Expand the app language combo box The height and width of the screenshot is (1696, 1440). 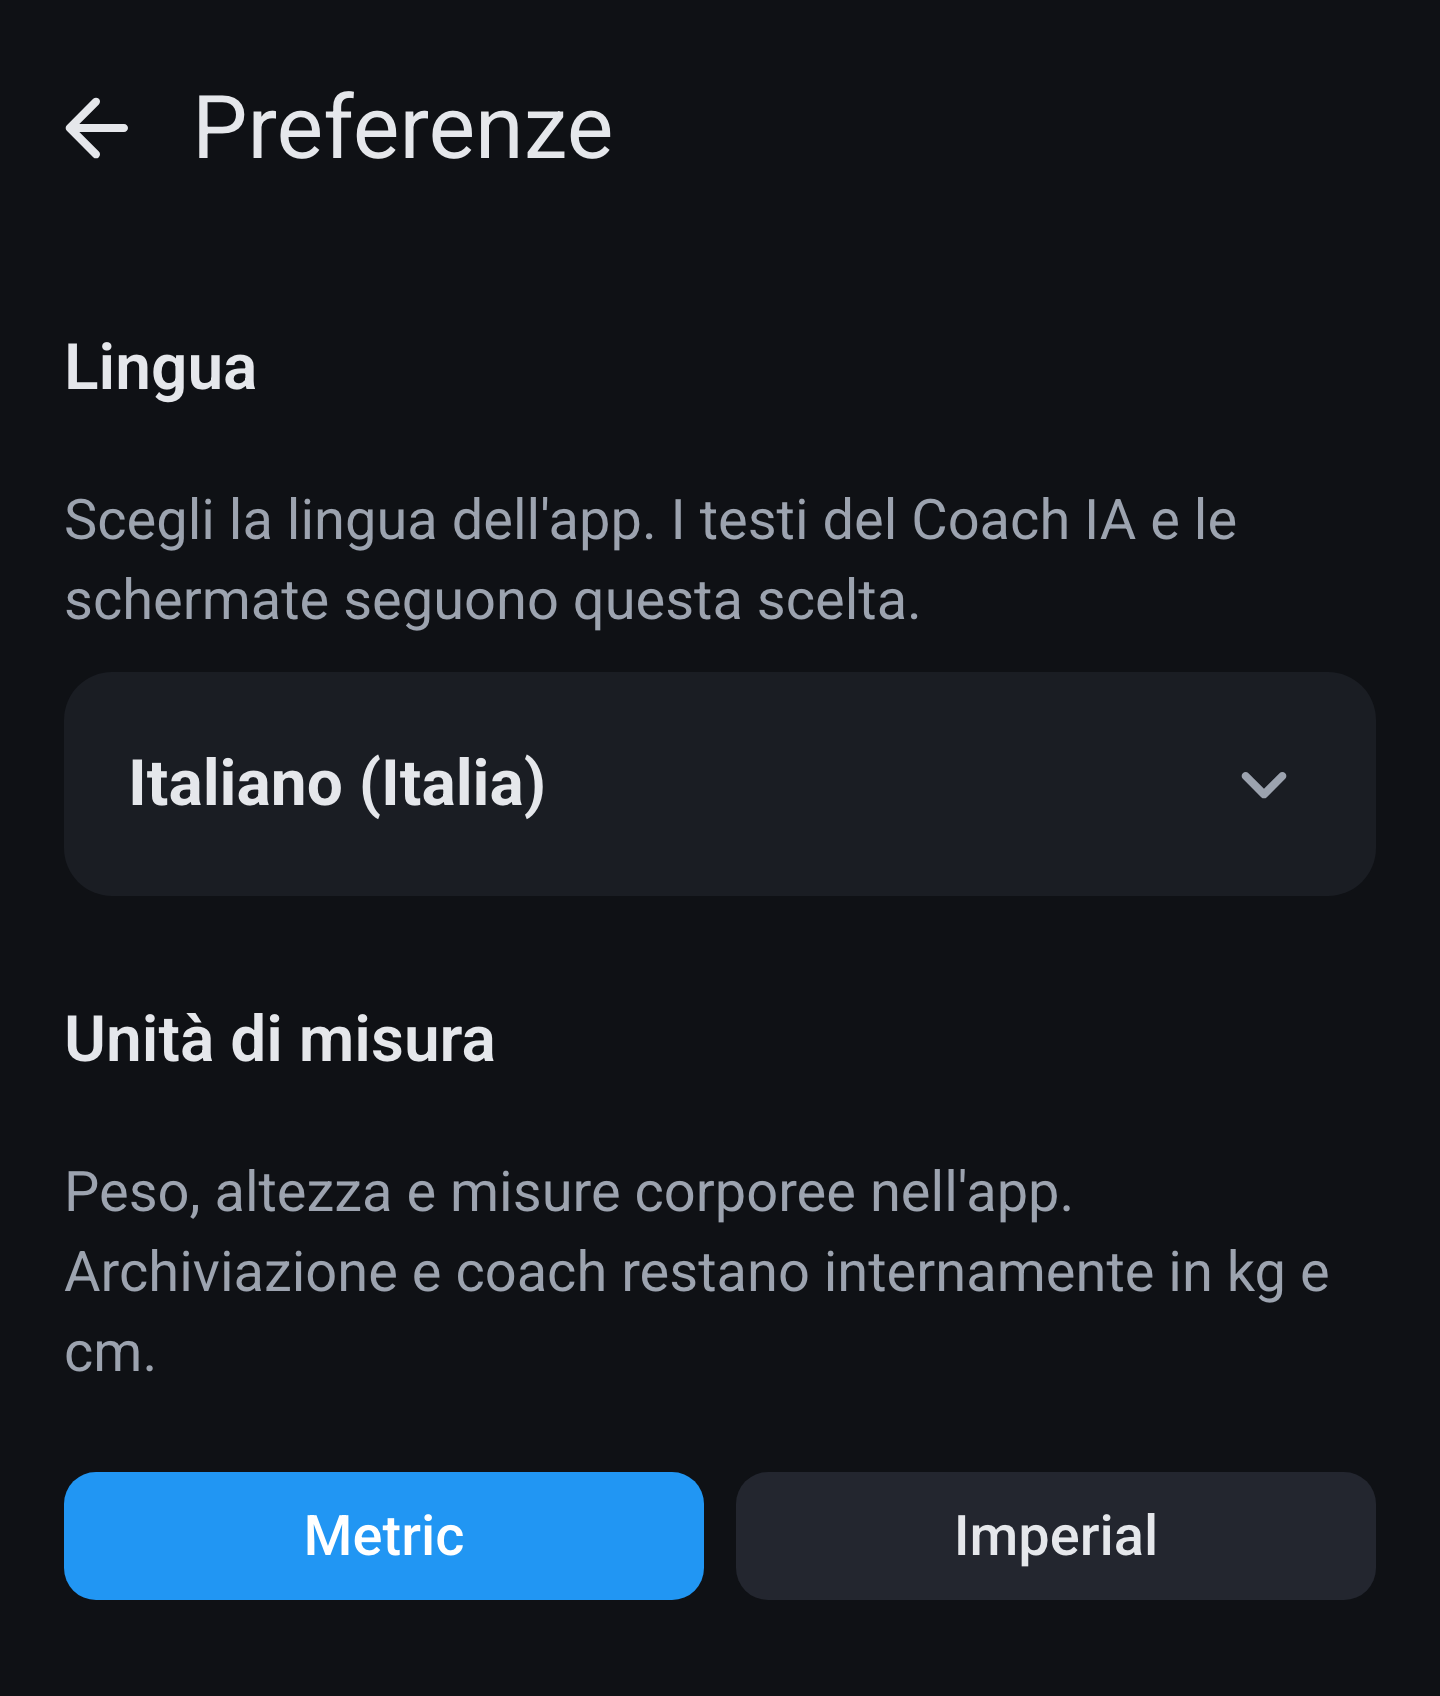click(x=720, y=784)
